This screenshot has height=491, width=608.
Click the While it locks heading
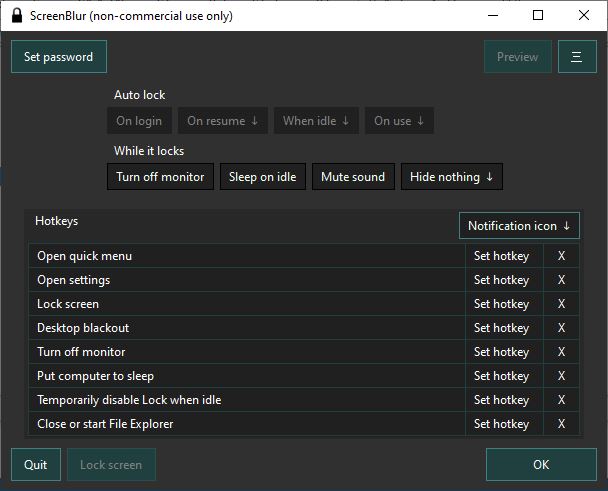[x=149, y=151]
